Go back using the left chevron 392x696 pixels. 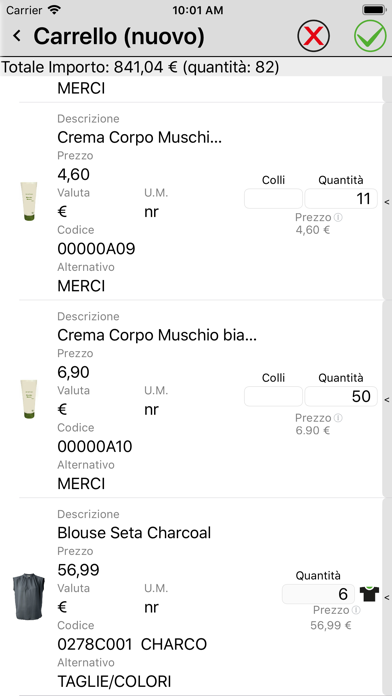[17, 36]
